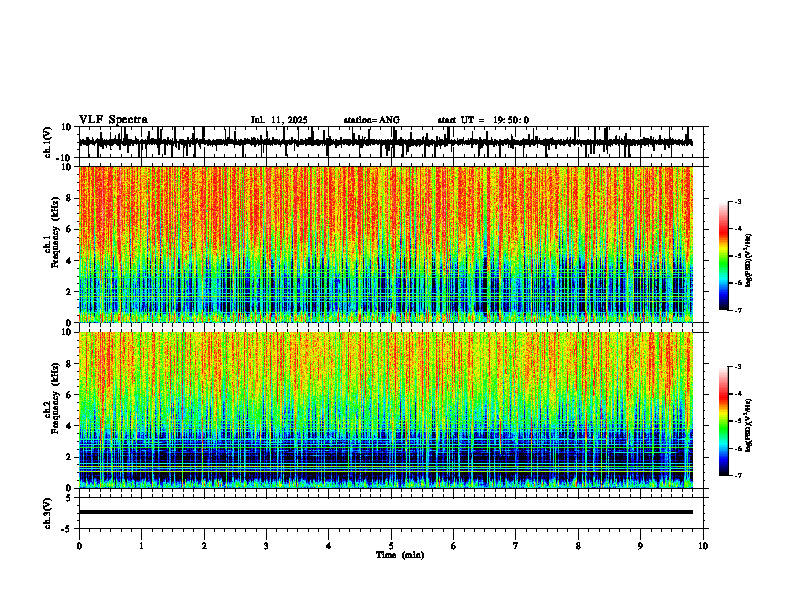
Task: Click the "-7" value below ch.2 color bar
Action: 738,475
